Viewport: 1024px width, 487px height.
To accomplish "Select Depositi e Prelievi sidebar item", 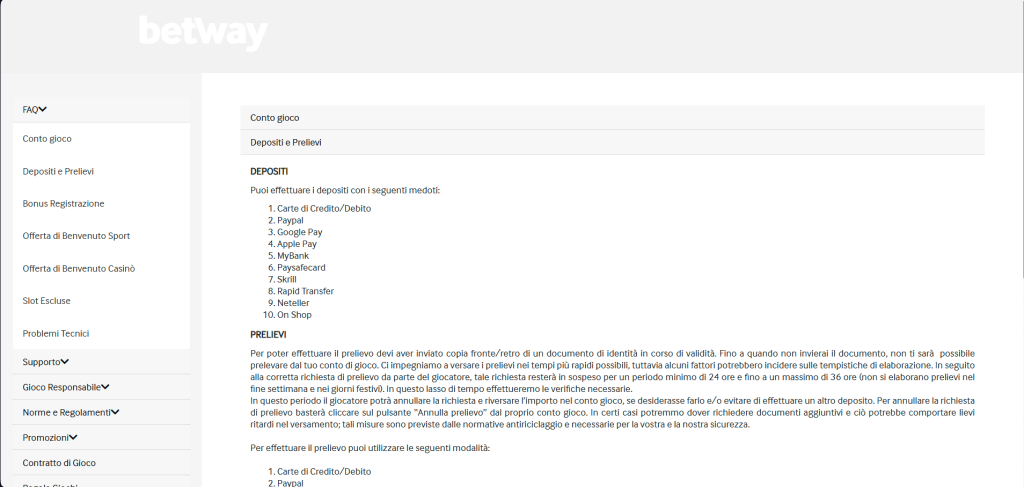I will coord(58,171).
